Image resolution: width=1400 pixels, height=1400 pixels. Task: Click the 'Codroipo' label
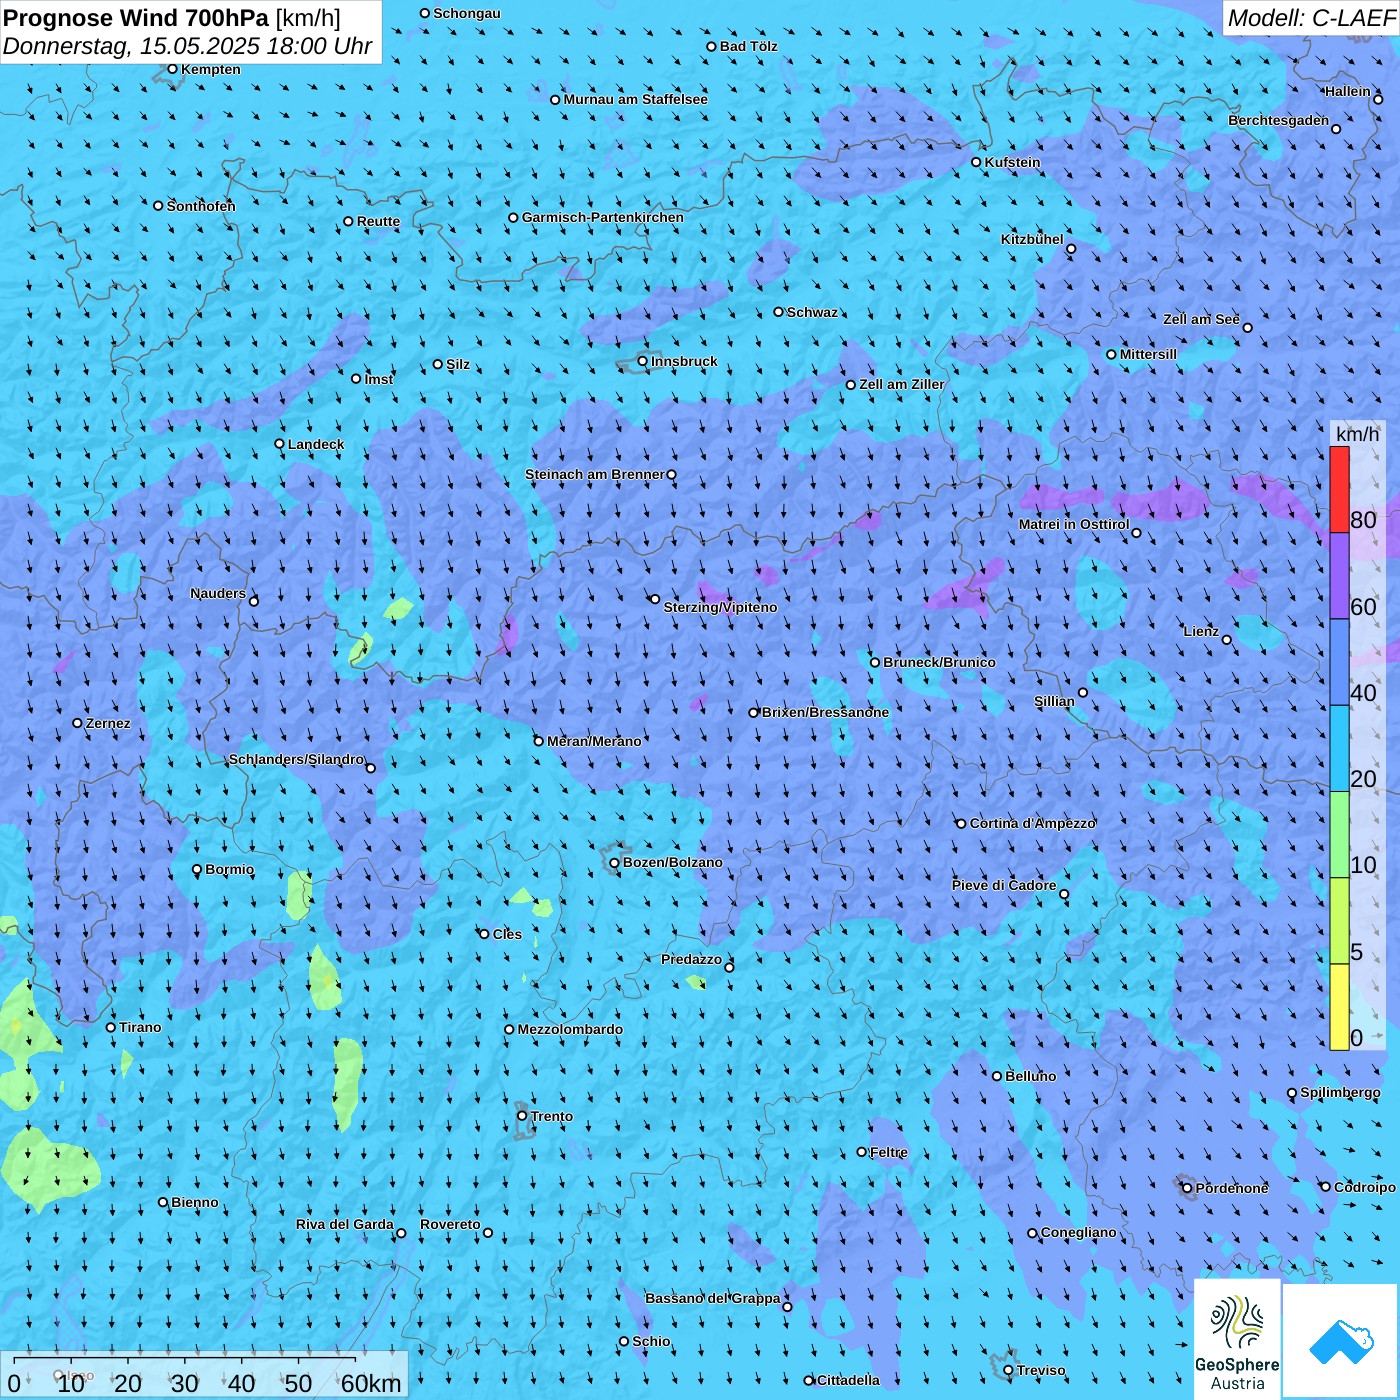pyautogui.click(x=1365, y=1187)
